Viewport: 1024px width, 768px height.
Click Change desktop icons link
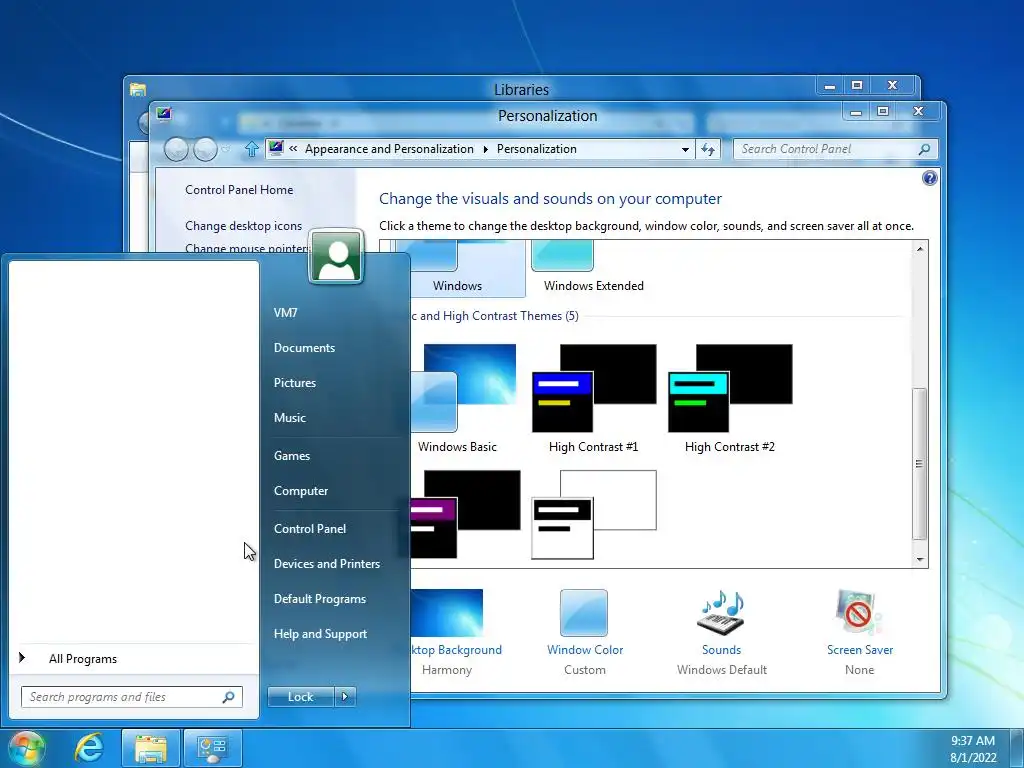tap(244, 225)
